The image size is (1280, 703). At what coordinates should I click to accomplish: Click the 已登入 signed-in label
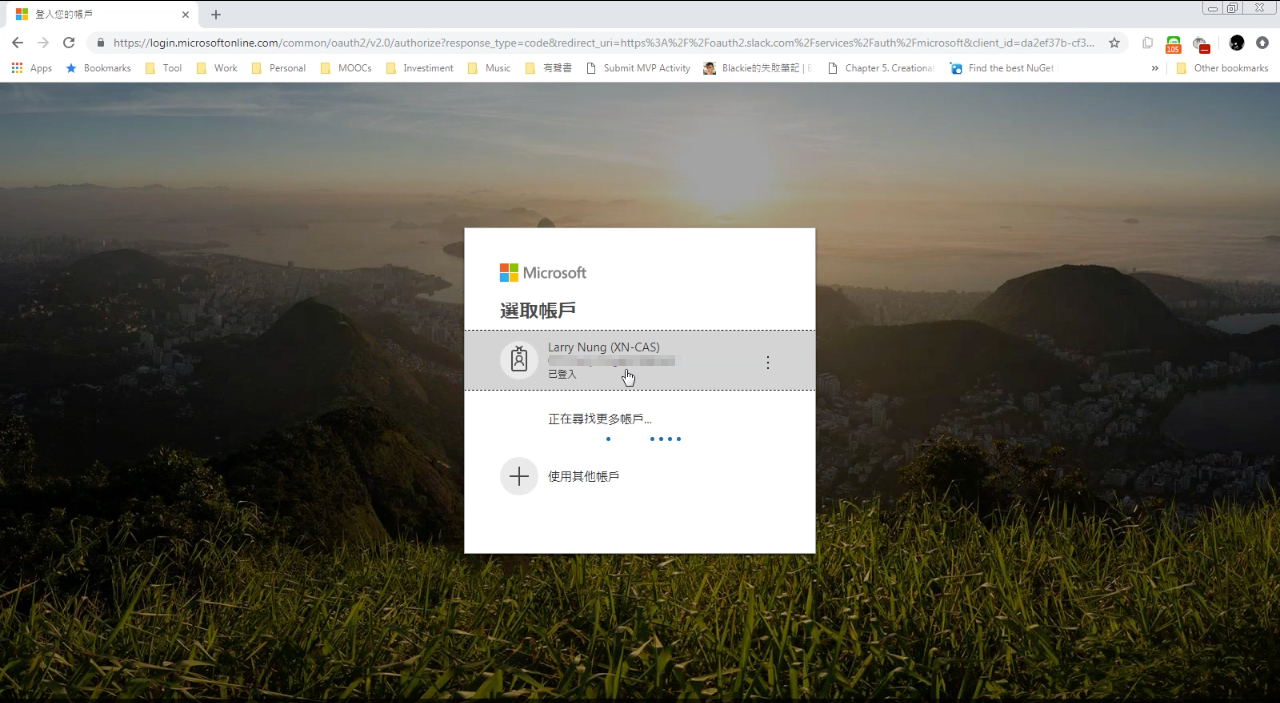click(562, 374)
